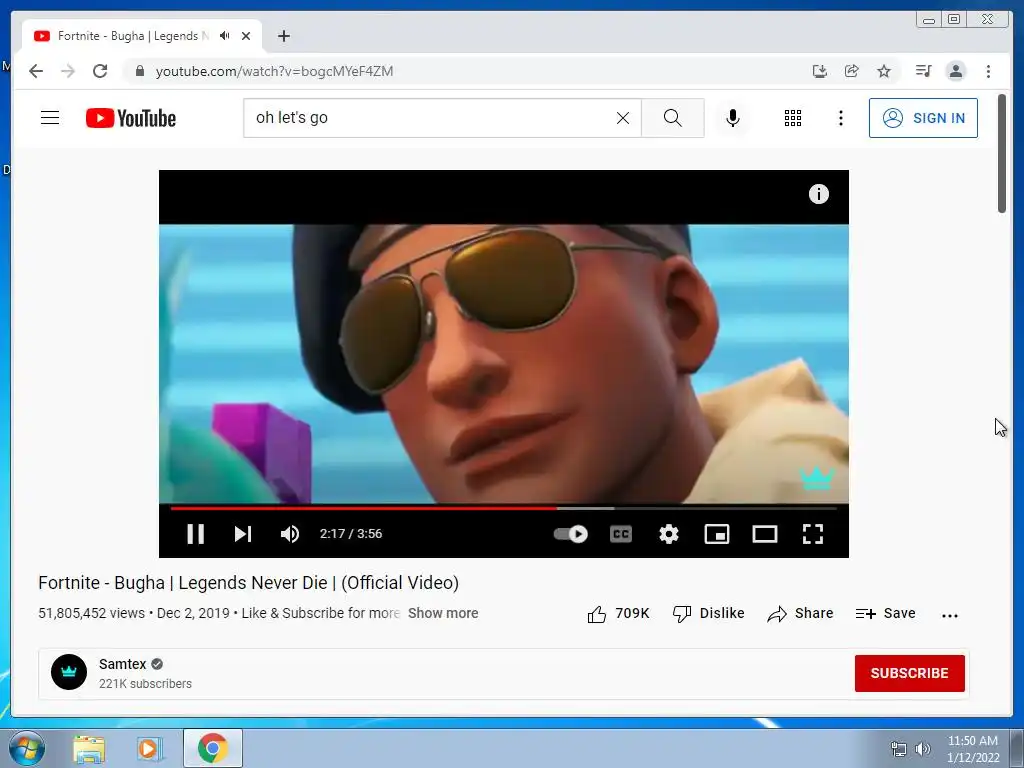Open video settings gear
Viewport: 1024px width, 768px height.
(668, 534)
